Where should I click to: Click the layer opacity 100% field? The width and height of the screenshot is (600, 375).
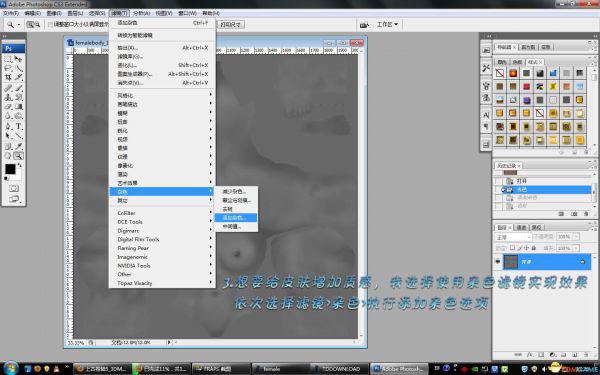click(564, 237)
